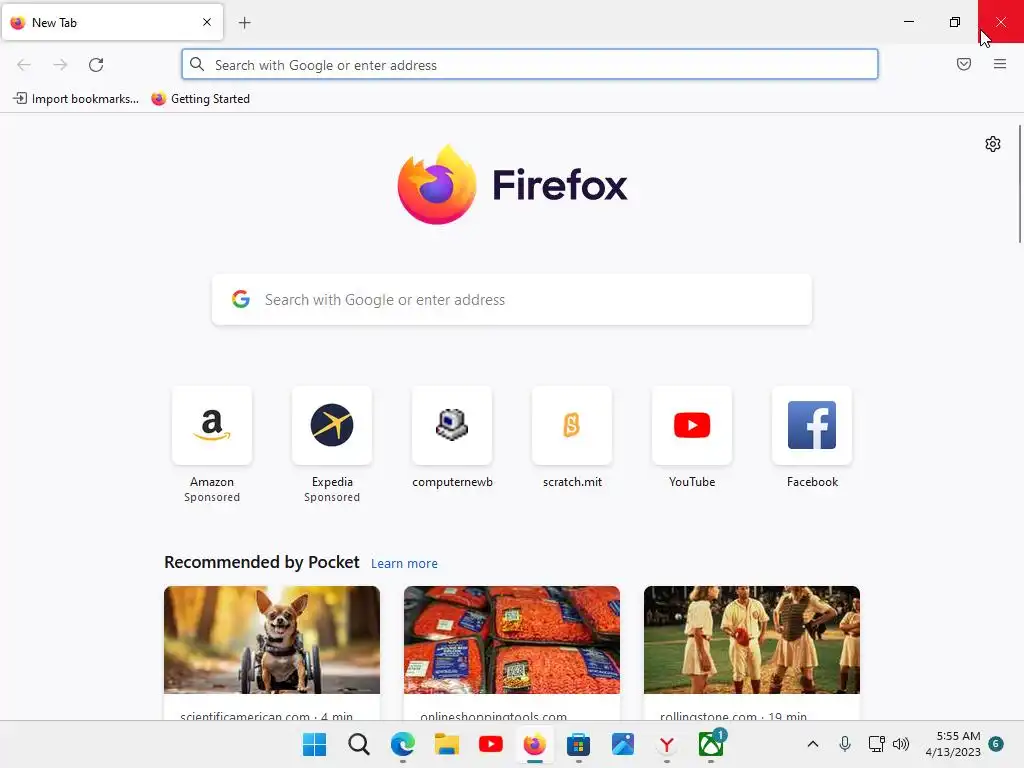Go back using the back arrow
The width and height of the screenshot is (1024, 768).
click(24, 65)
